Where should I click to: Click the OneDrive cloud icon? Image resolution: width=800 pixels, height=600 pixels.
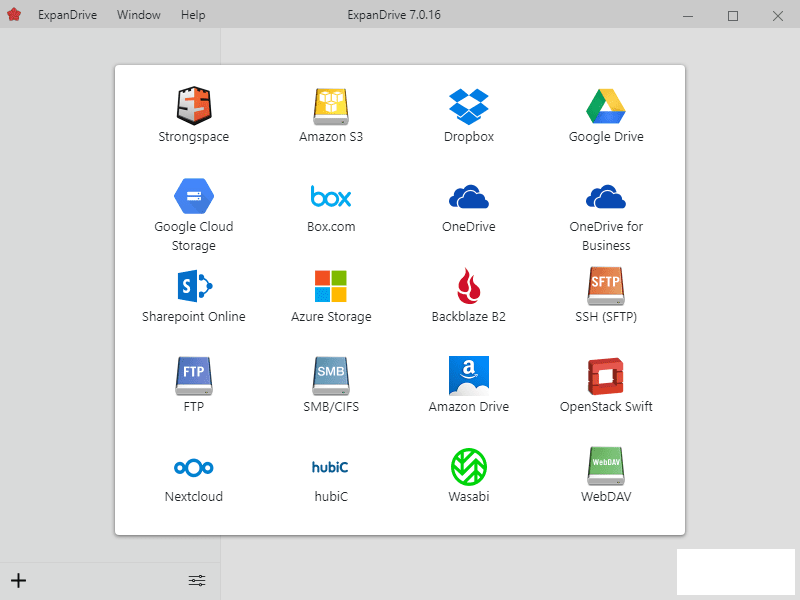click(469, 196)
